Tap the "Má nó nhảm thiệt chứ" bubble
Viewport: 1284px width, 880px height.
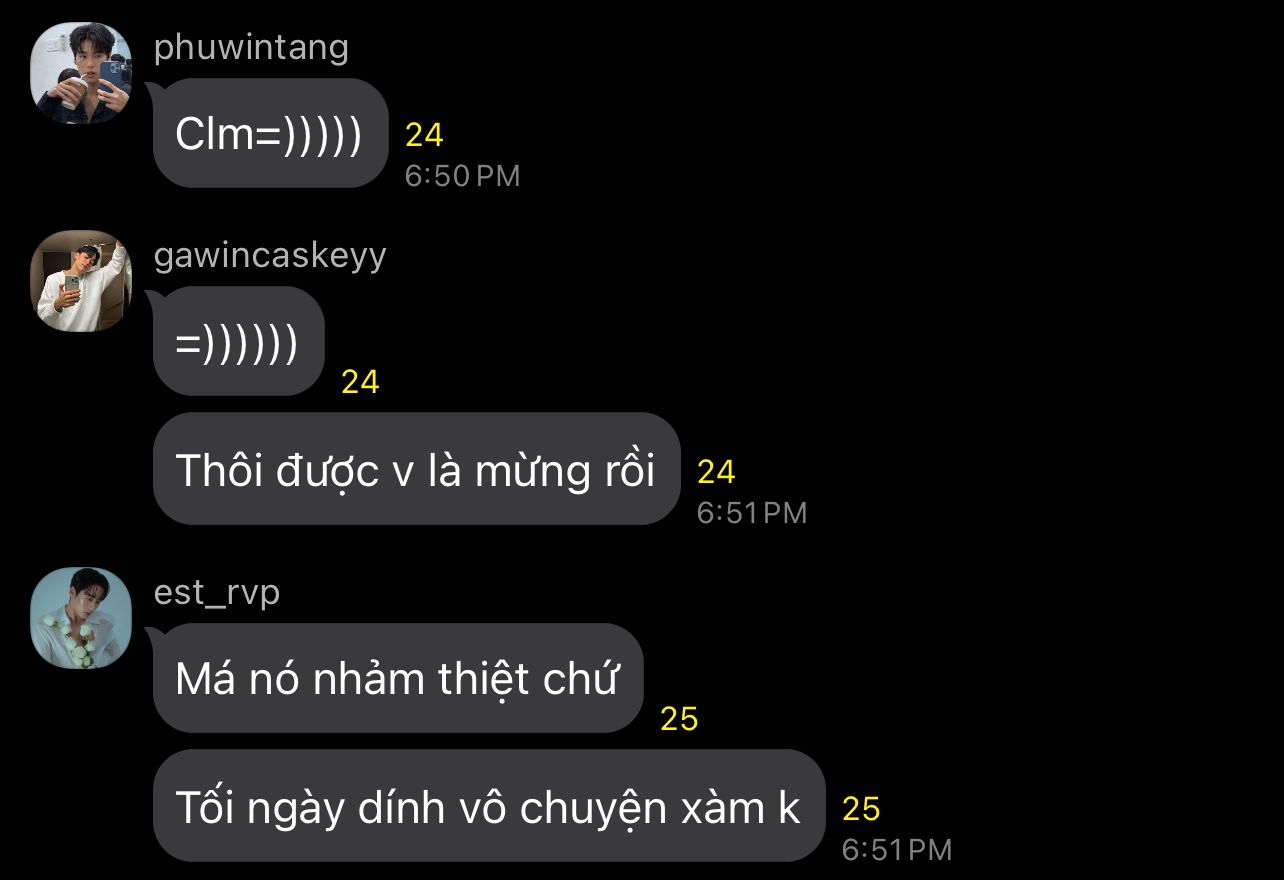tap(398, 679)
